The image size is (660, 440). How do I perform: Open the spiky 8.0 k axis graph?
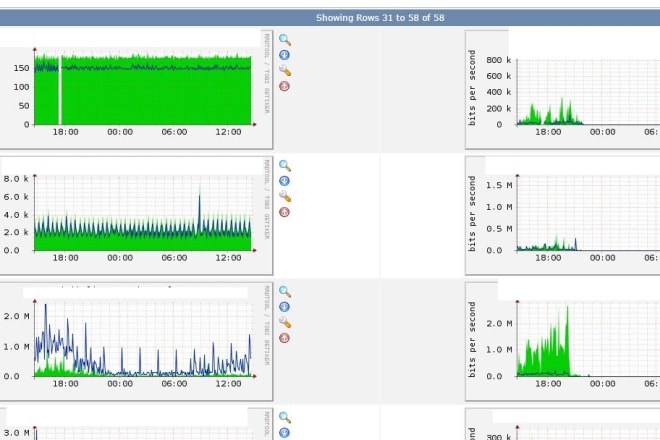point(136,216)
